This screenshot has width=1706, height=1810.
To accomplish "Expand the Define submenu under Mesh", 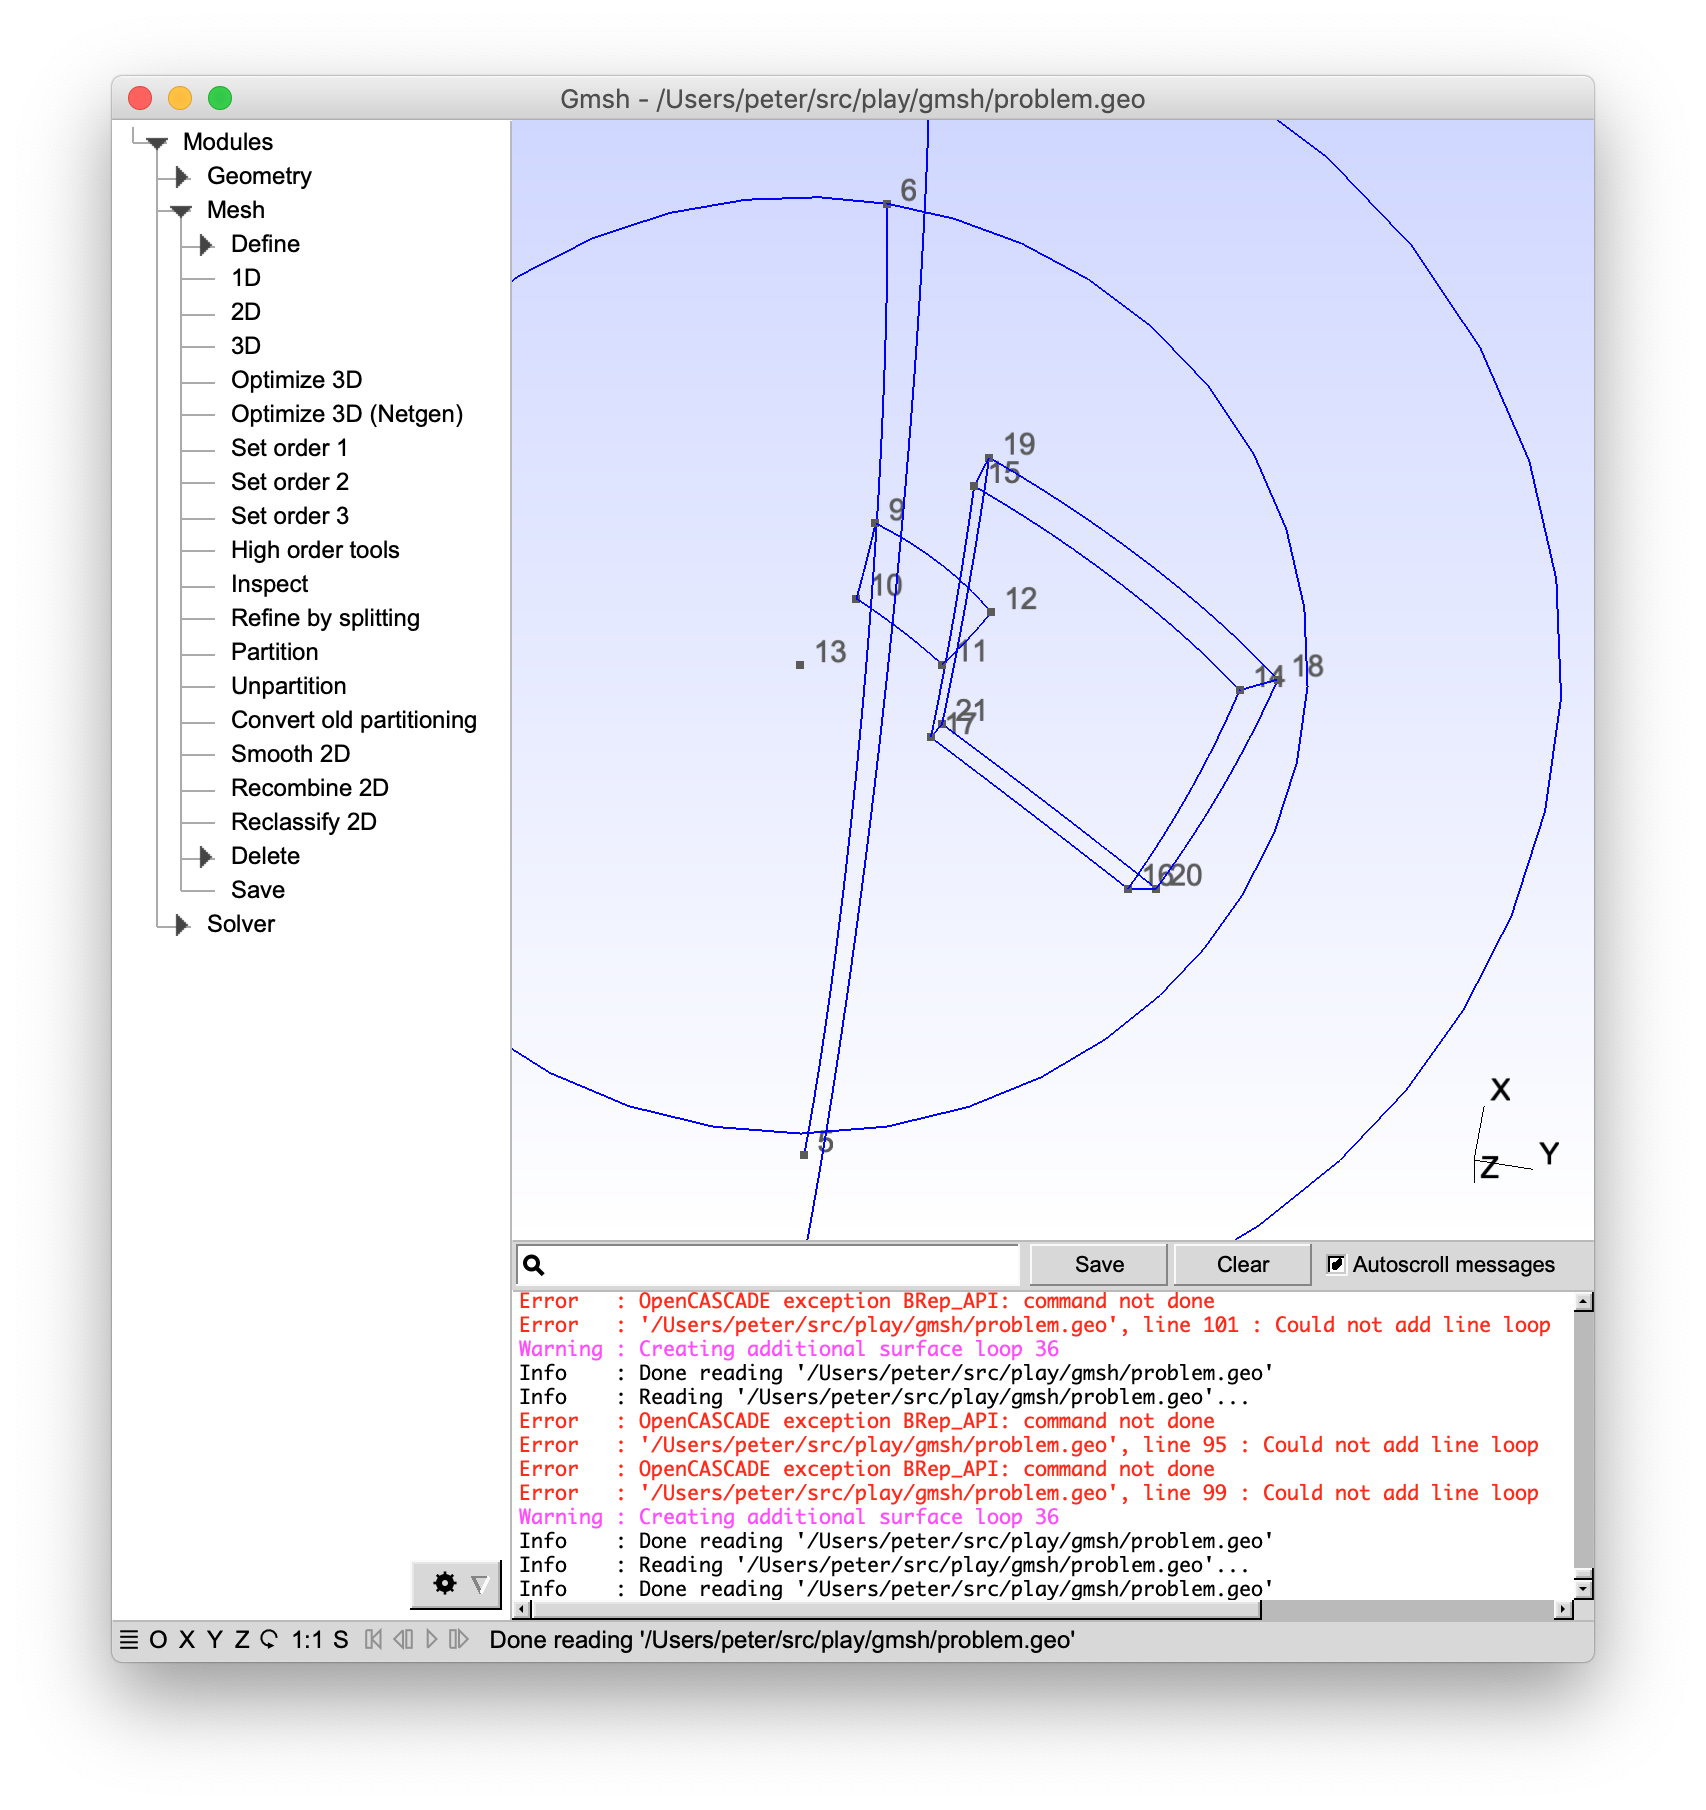I will (x=206, y=245).
